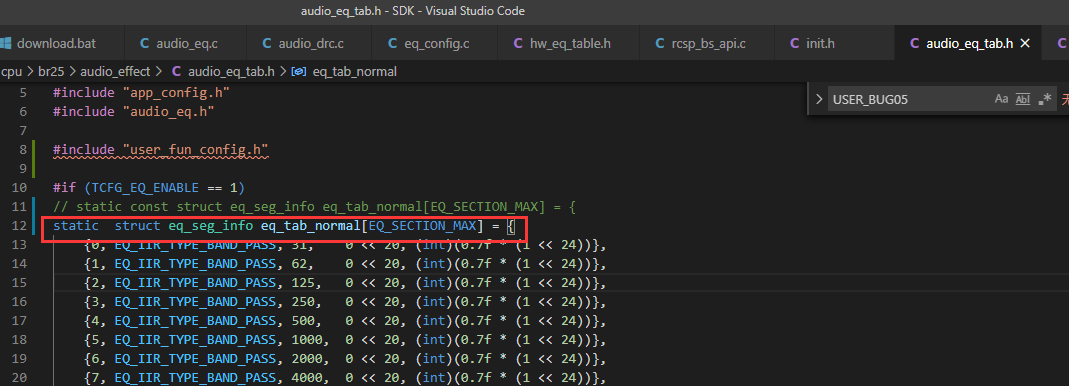Click the #include keyword on line 6
The height and width of the screenshot is (386, 1069).
pos(83,111)
